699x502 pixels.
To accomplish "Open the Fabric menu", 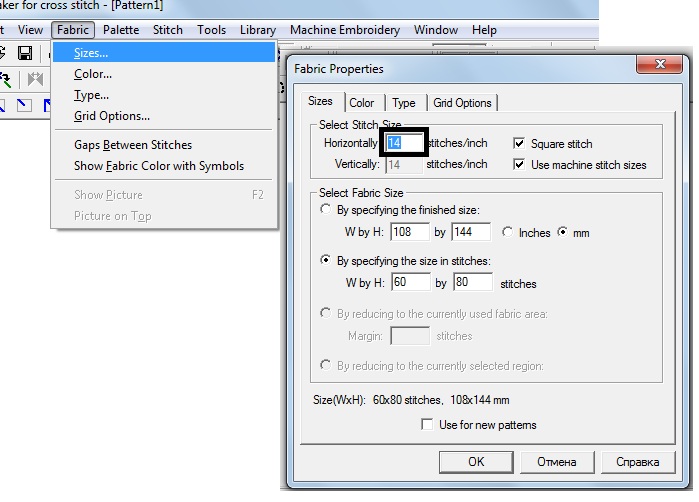I will coord(73,30).
